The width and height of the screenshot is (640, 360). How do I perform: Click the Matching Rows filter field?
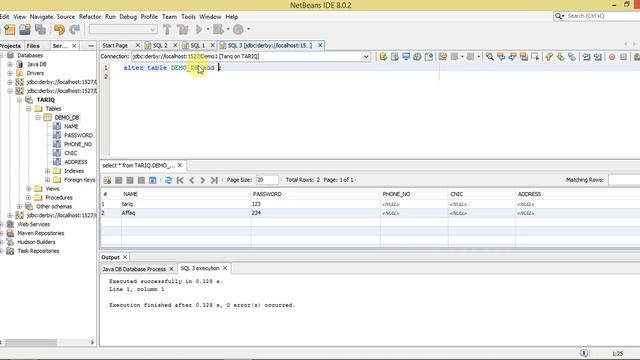coord(624,180)
